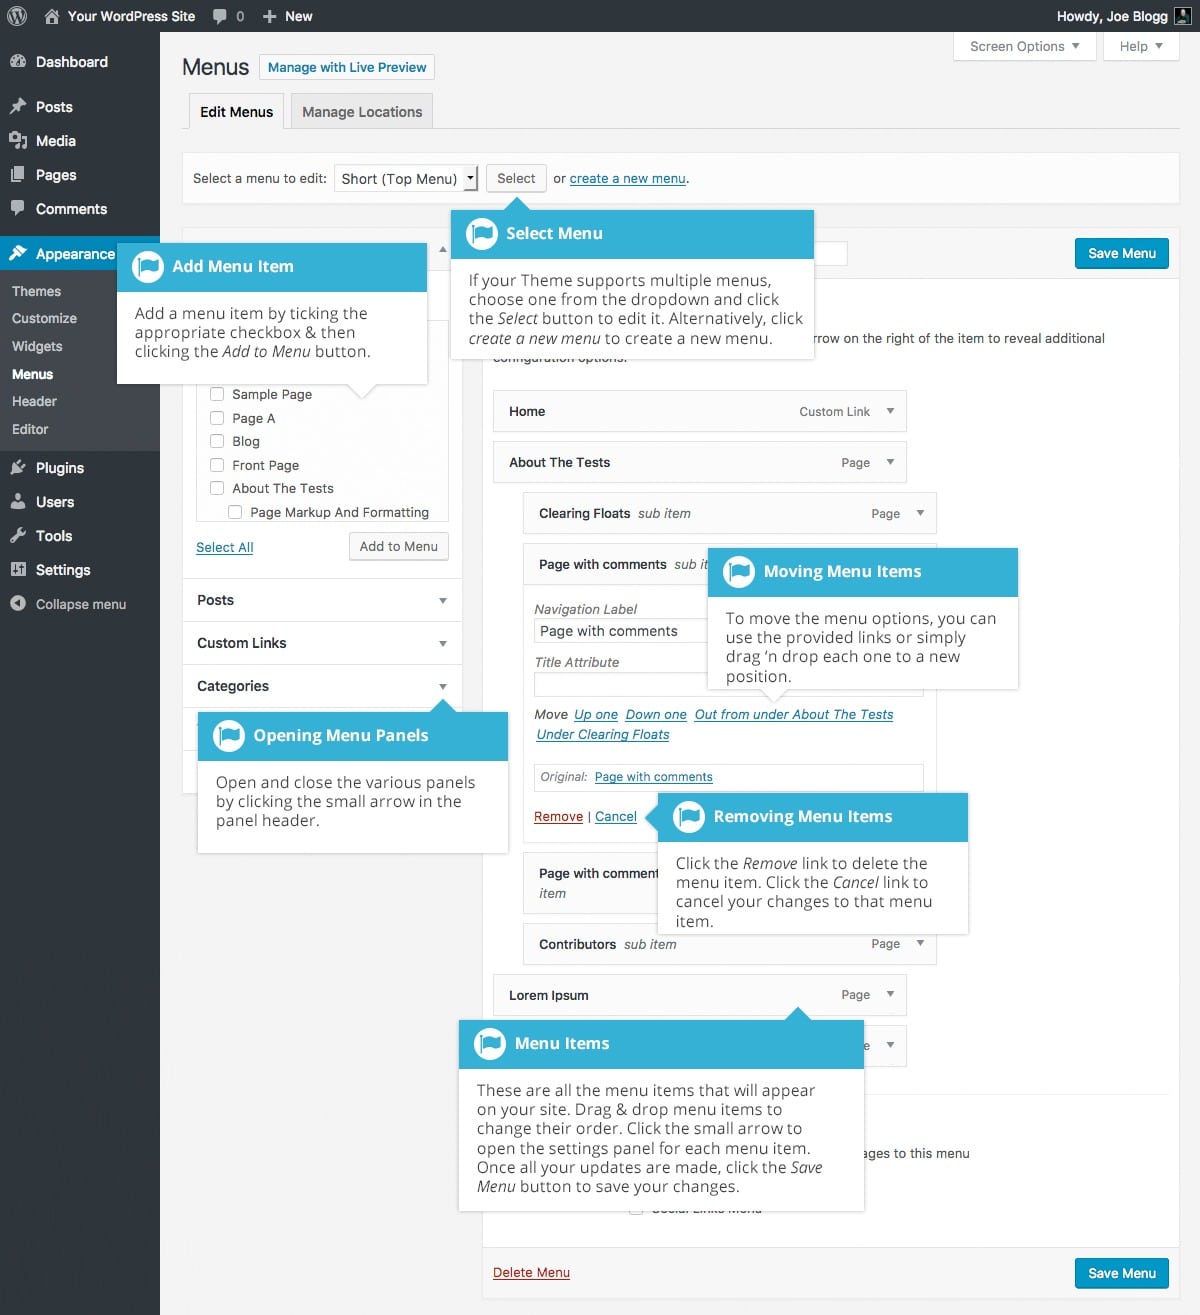
Task: Tick the Blog checkbox
Action: [217, 441]
